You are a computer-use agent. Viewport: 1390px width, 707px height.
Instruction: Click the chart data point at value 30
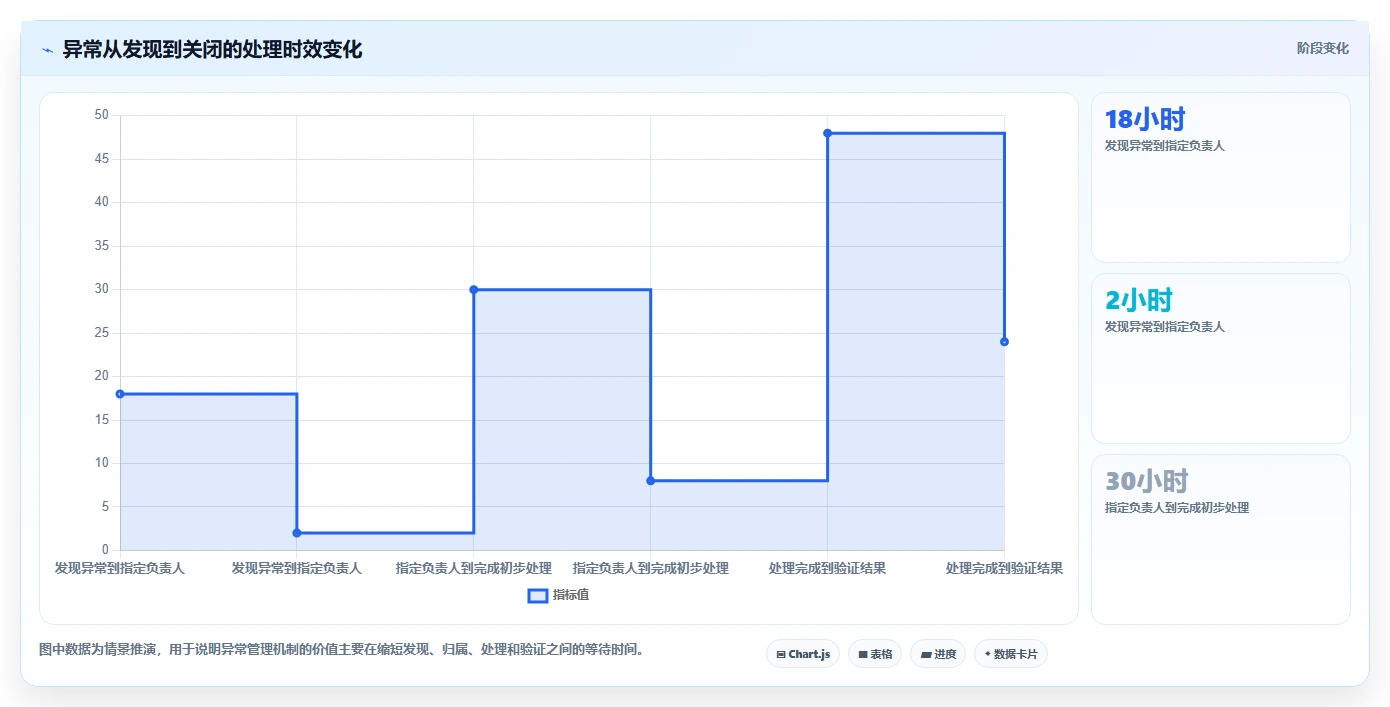(x=474, y=290)
